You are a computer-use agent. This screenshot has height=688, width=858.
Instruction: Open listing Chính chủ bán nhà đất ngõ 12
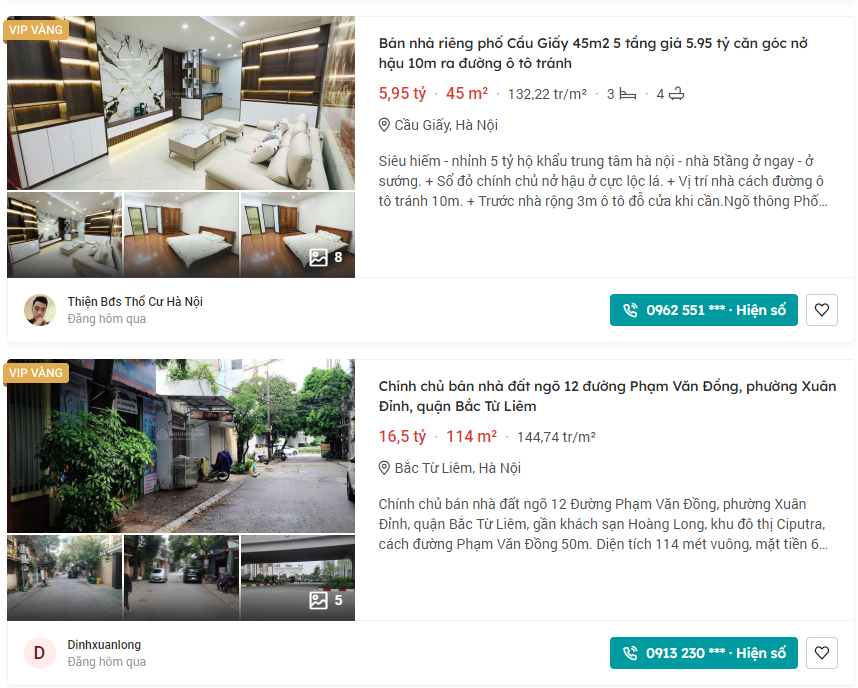[x=607, y=396]
